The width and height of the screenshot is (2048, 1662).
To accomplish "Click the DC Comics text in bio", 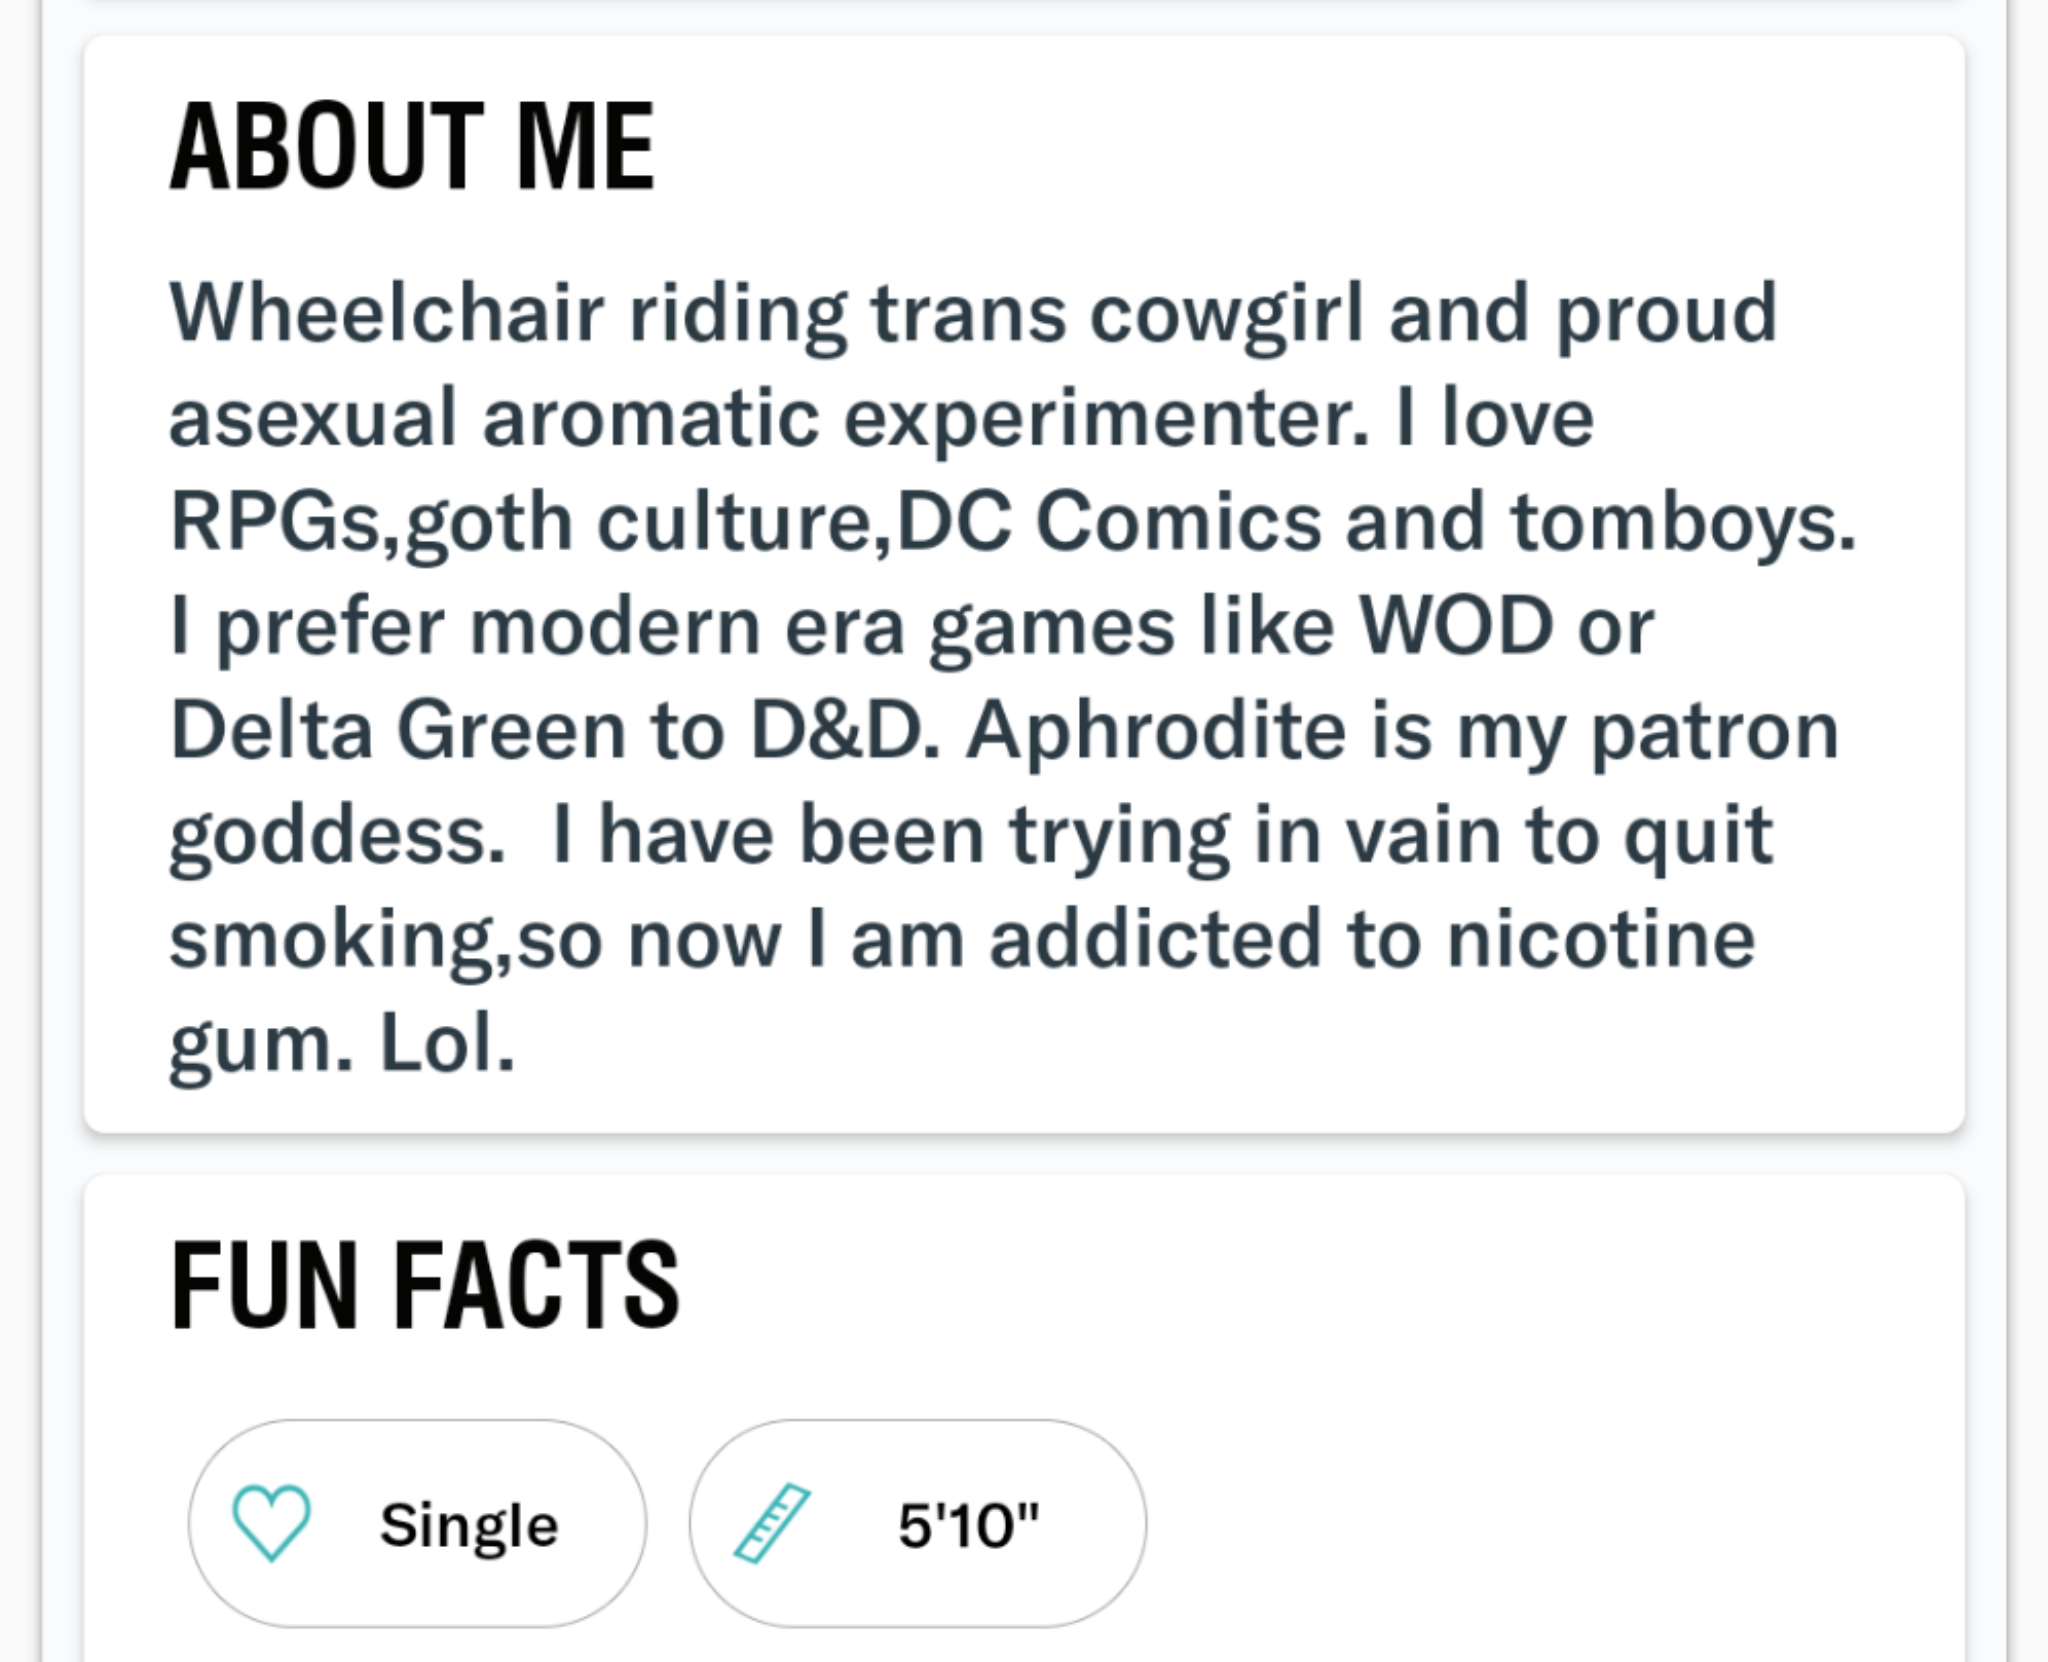I will click(1109, 522).
